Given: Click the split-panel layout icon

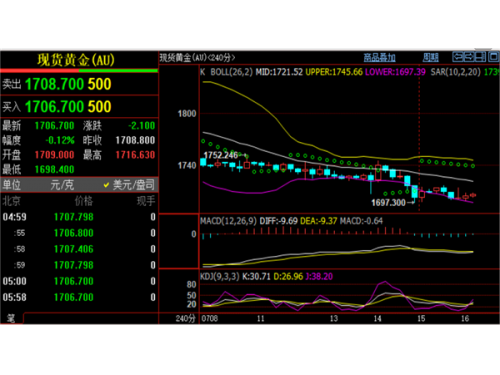Looking at the screenshot, I should [480, 57].
